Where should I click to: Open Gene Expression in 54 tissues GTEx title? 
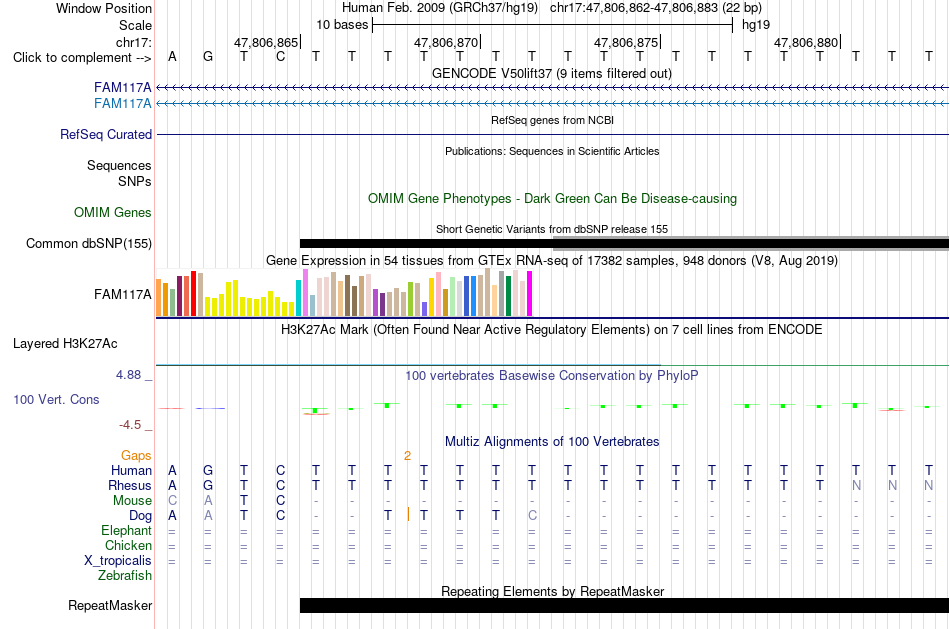click(x=552, y=261)
